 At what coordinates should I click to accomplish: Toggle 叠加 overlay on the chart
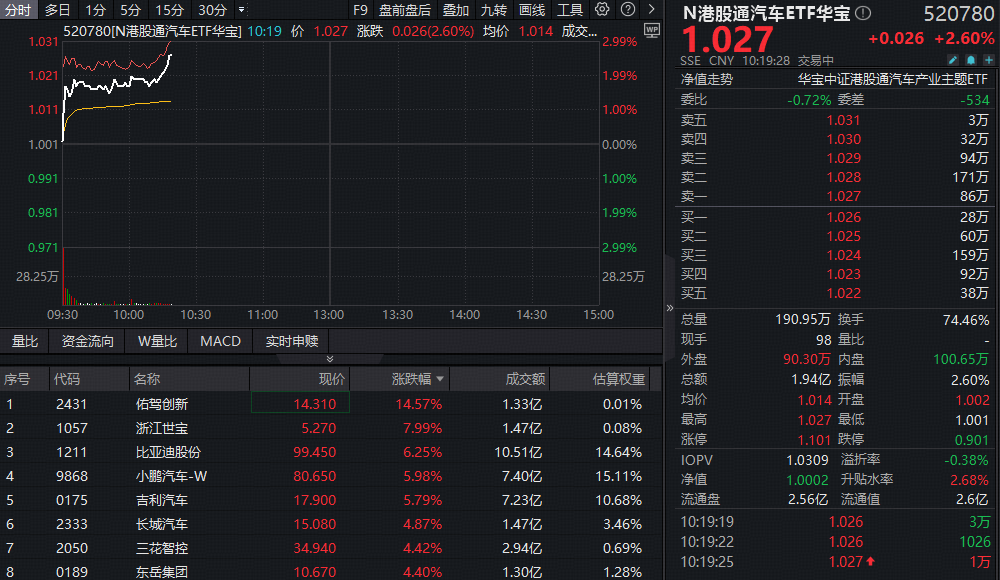tap(455, 10)
